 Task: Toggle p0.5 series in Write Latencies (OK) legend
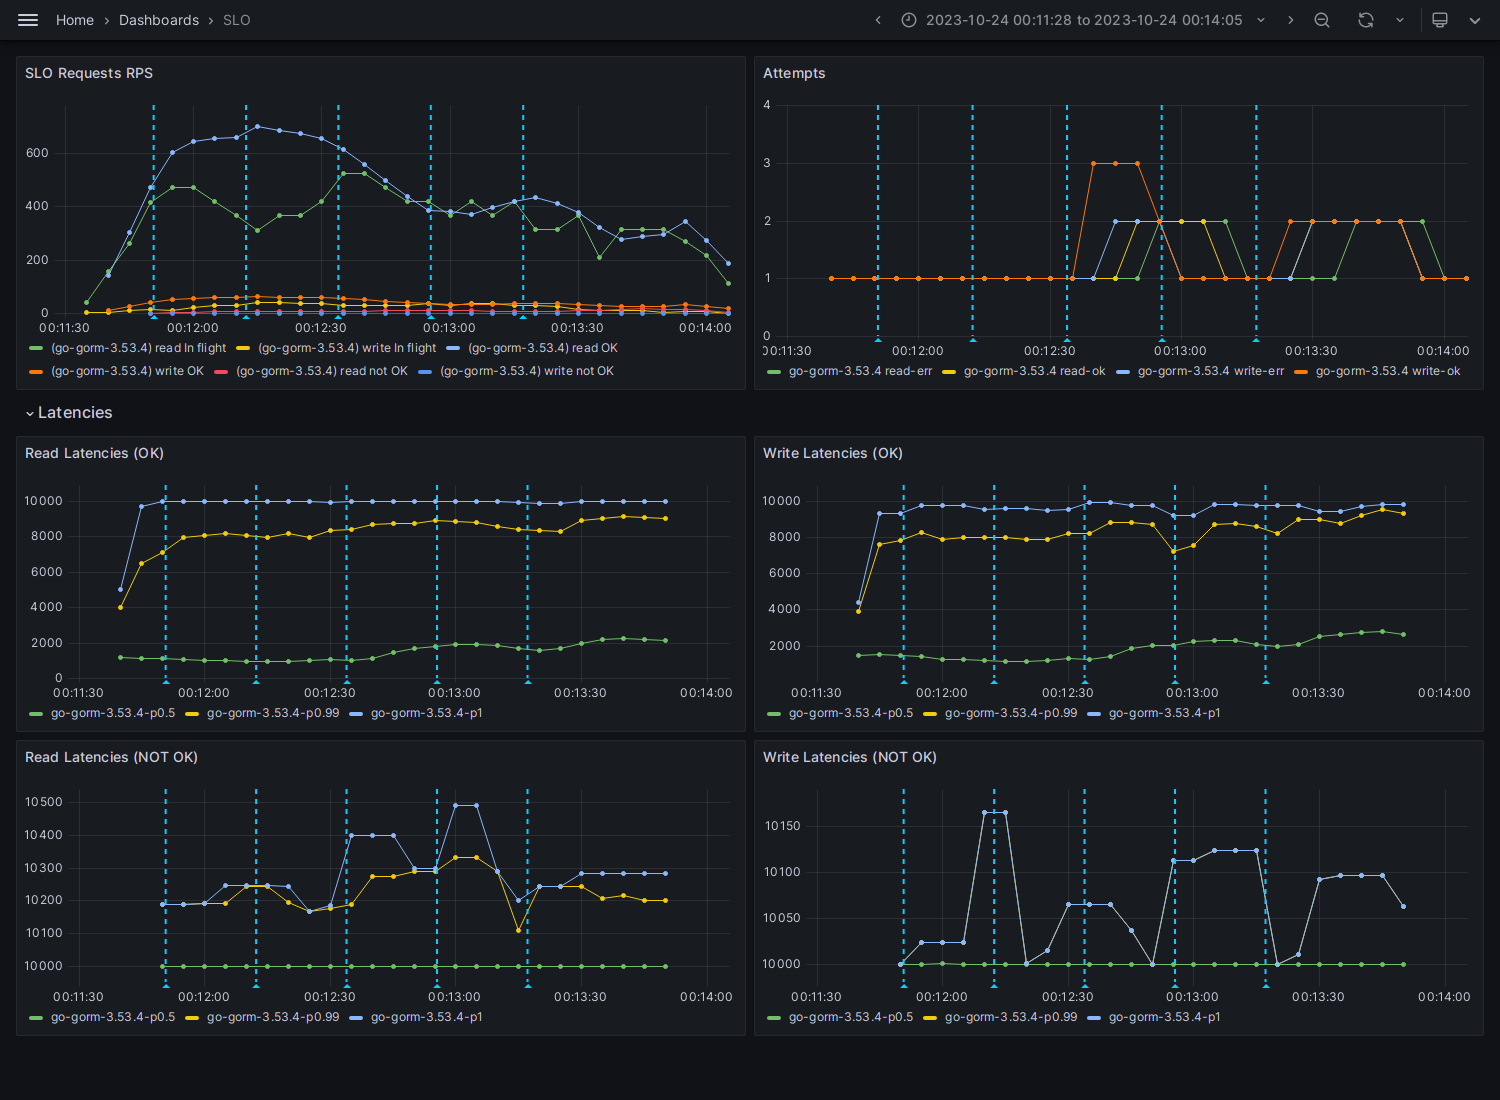pos(851,713)
